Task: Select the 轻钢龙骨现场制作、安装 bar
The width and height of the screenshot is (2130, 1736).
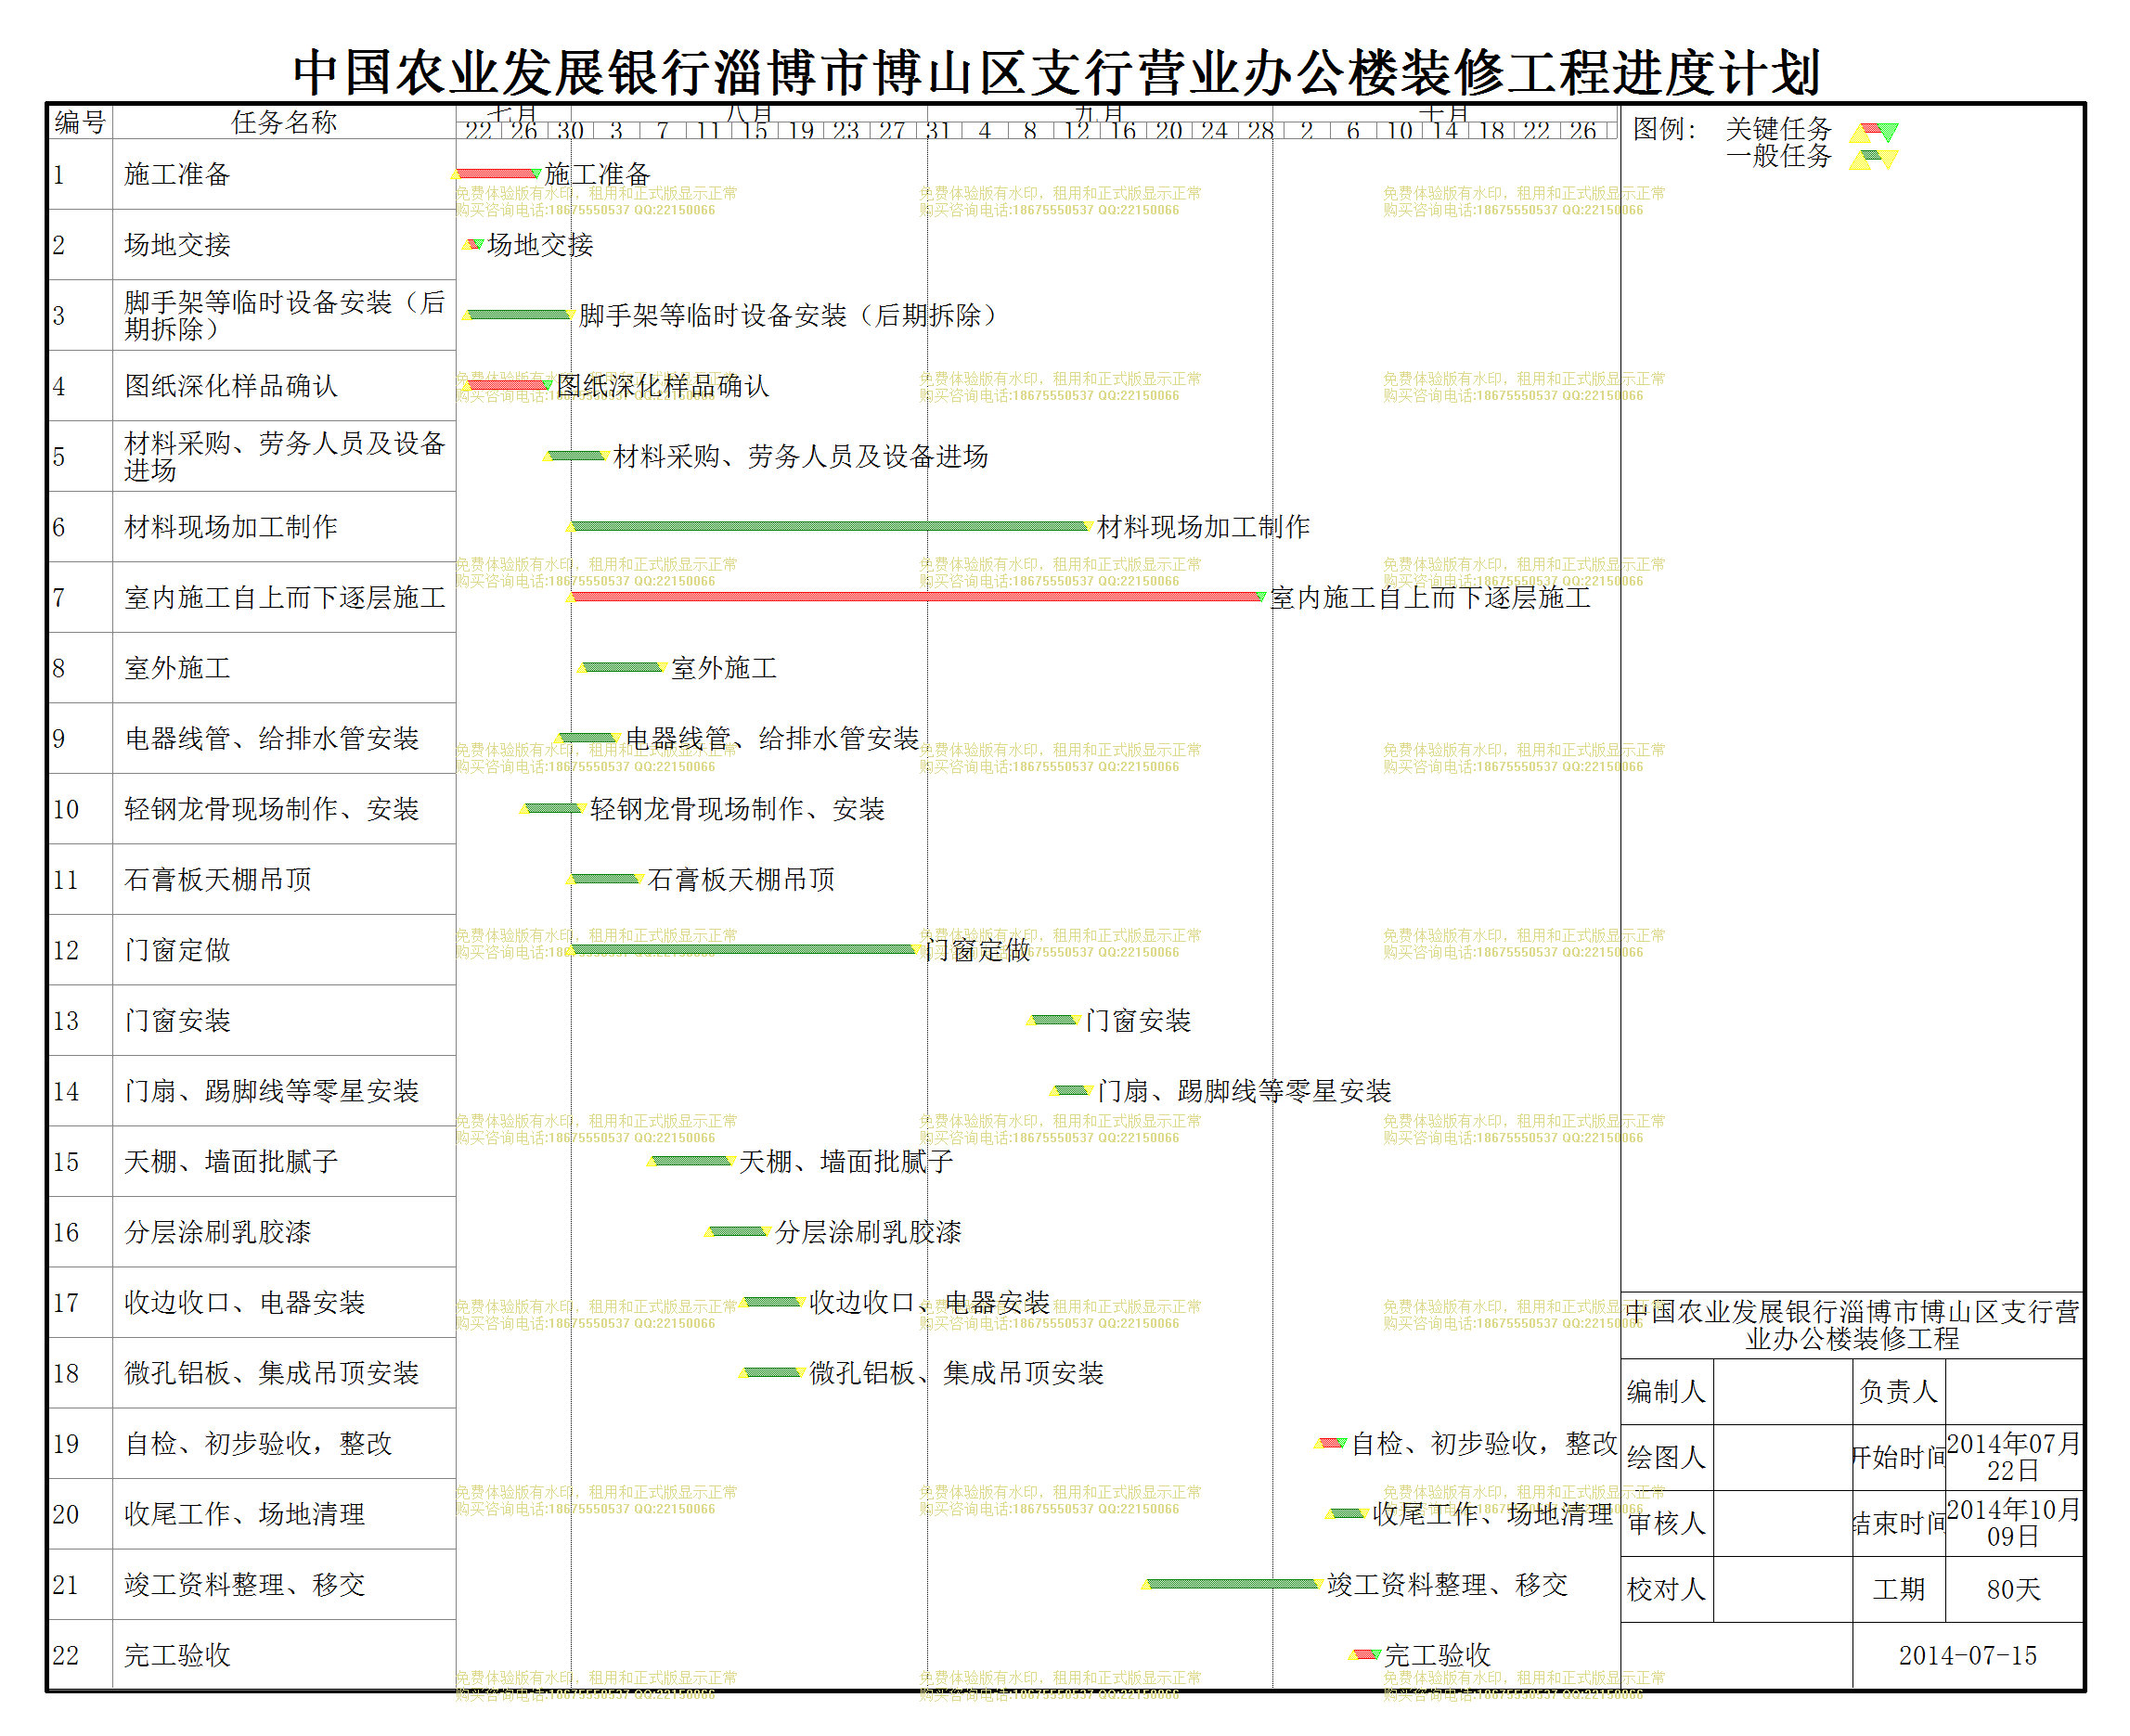Action: coord(552,808)
